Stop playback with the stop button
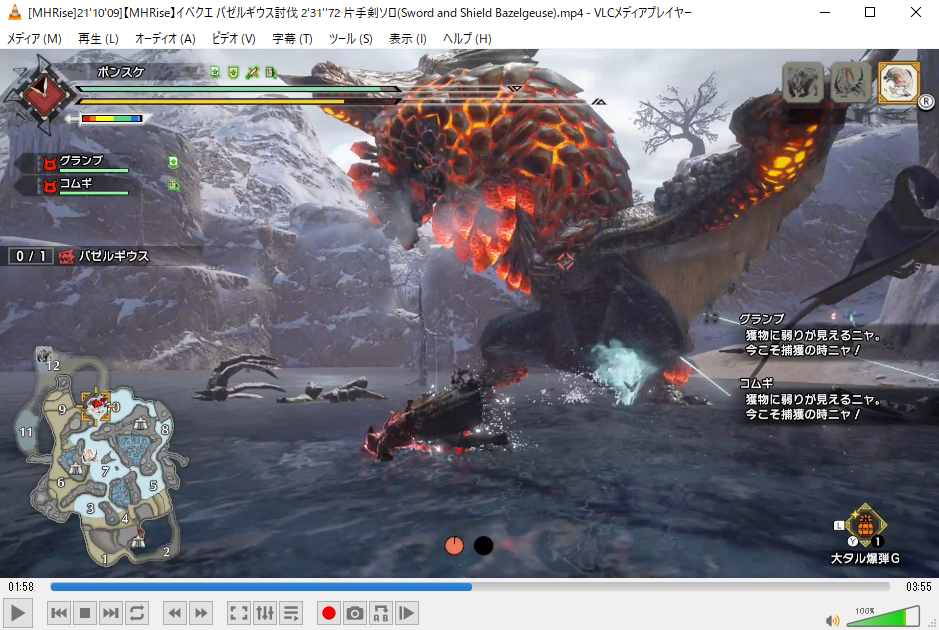The height and width of the screenshot is (630, 939). coord(85,613)
